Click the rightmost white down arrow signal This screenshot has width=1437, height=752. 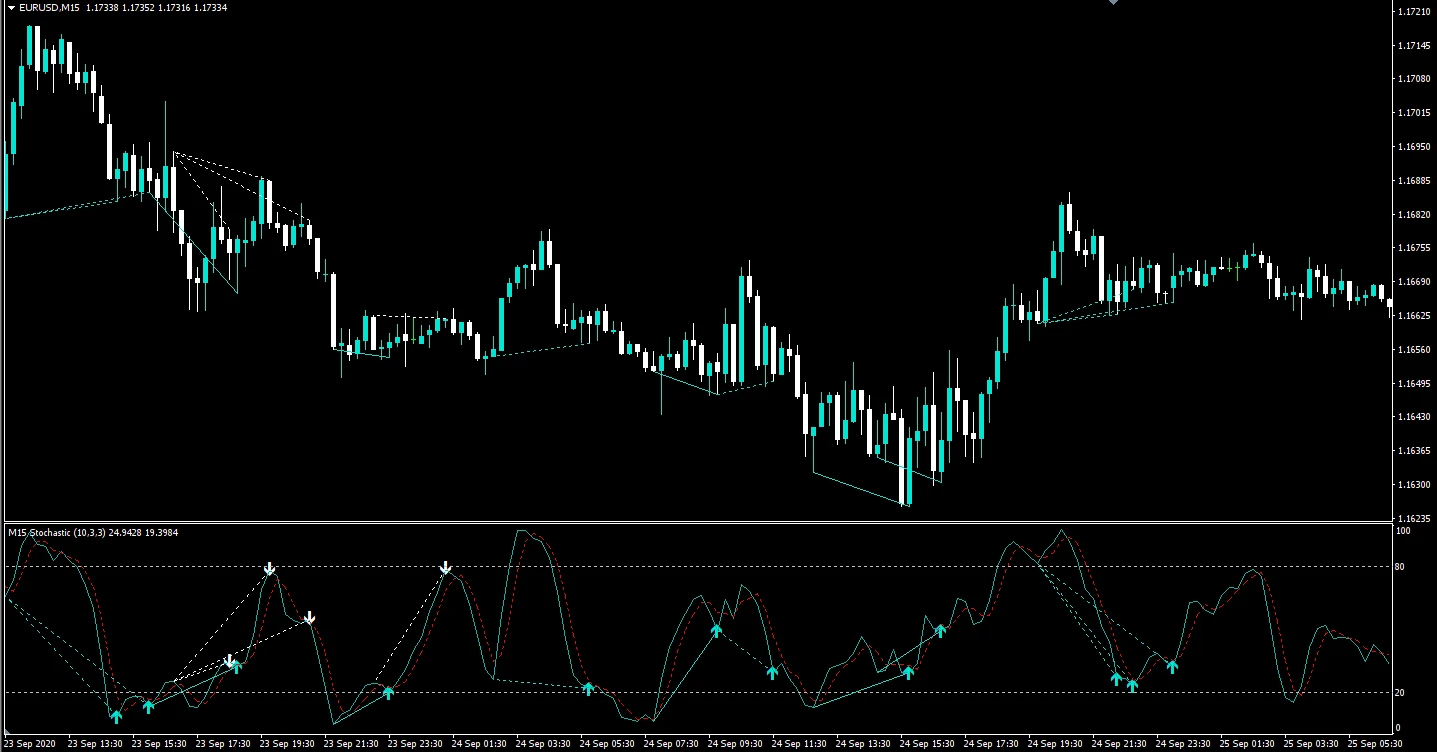(x=446, y=568)
